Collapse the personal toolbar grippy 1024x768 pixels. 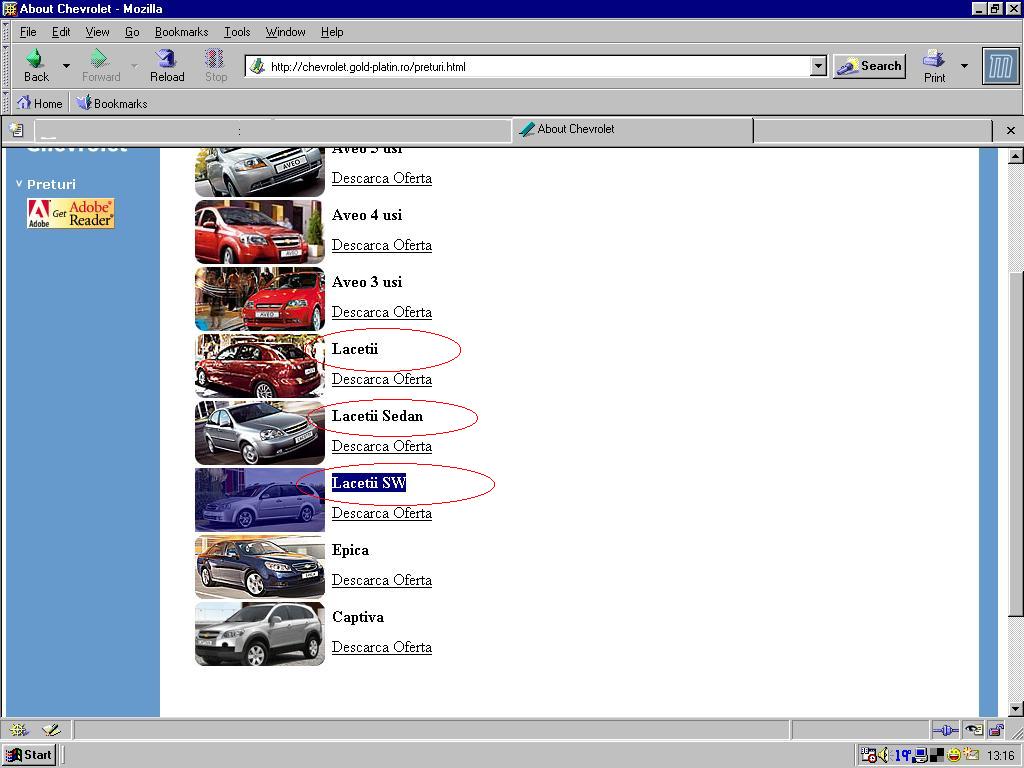coord(7,103)
